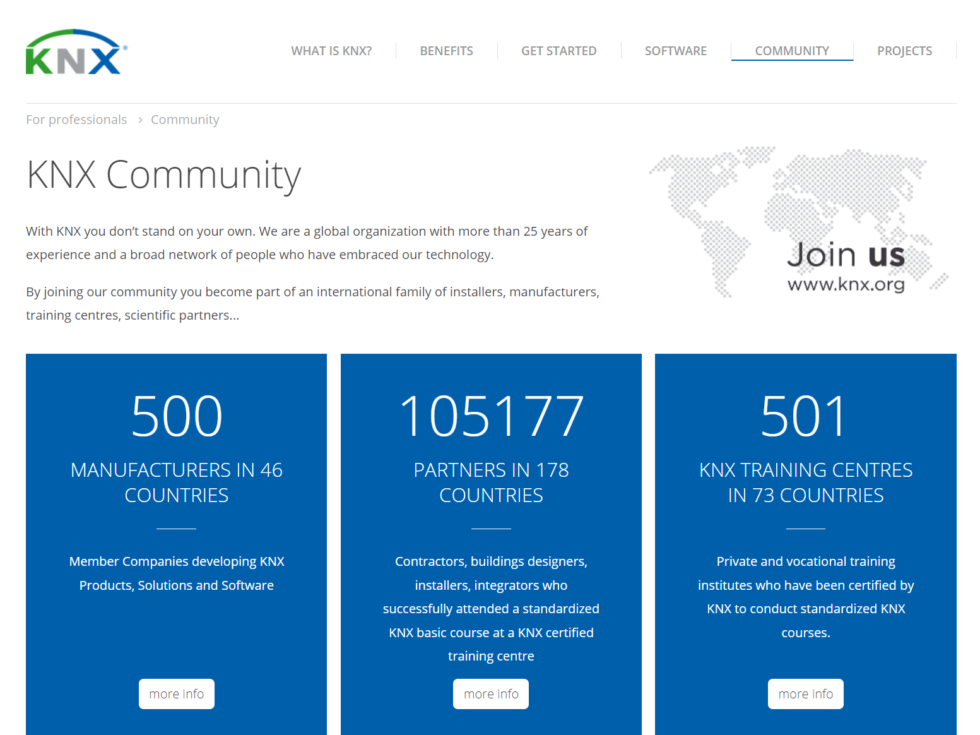The image size is (980, 735).
Task: Select the COMMUNITY tab
Action: [x=792, y=51]
